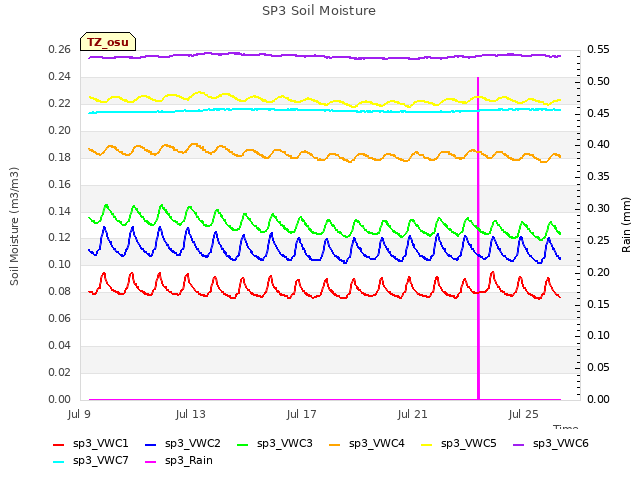
Task: Select the sp3_VWC4 legend label
Action: (x=376, y=444)
